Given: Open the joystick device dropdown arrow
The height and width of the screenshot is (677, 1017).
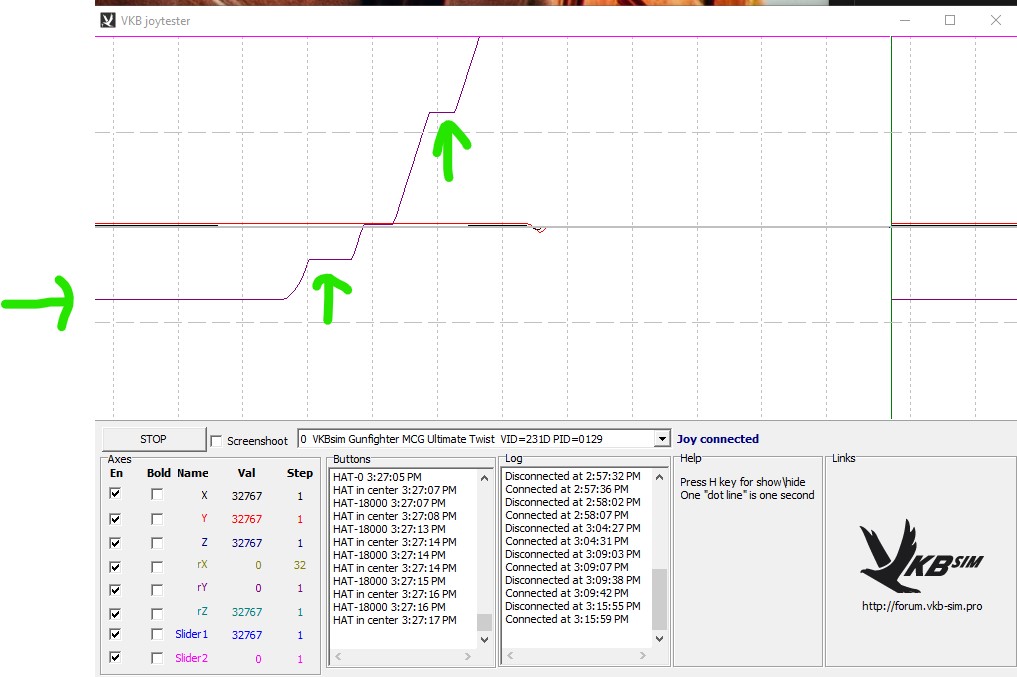Looking at the screenshot, I should pyautogui.click(x=662, y=439).
